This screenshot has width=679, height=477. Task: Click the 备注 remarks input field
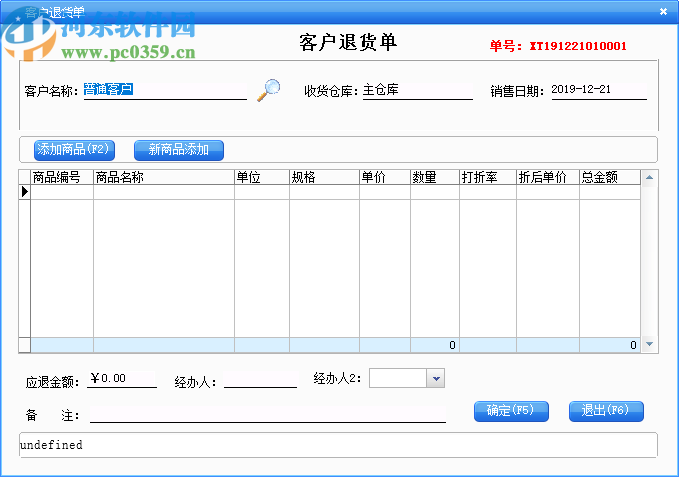268,414
